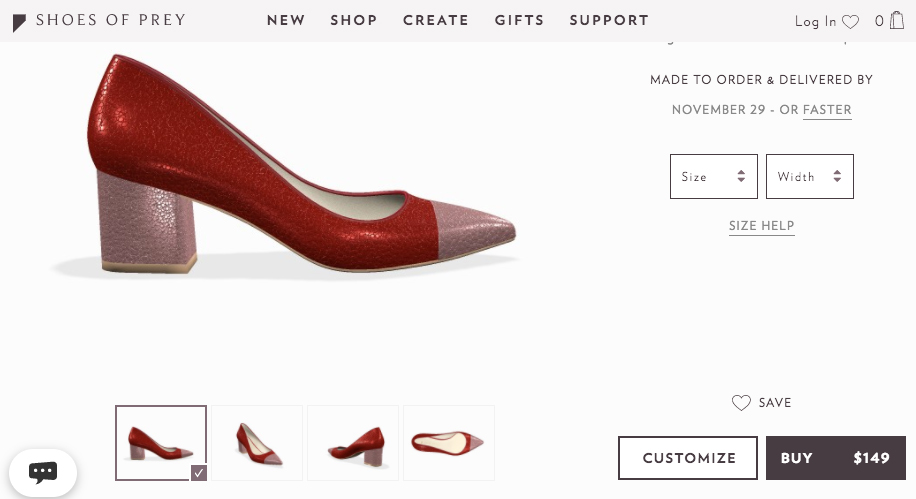Image resolution: width=916 pixels, height=499 pixels.
Task: Click the Log In link
Action: (x=815, y=21)
